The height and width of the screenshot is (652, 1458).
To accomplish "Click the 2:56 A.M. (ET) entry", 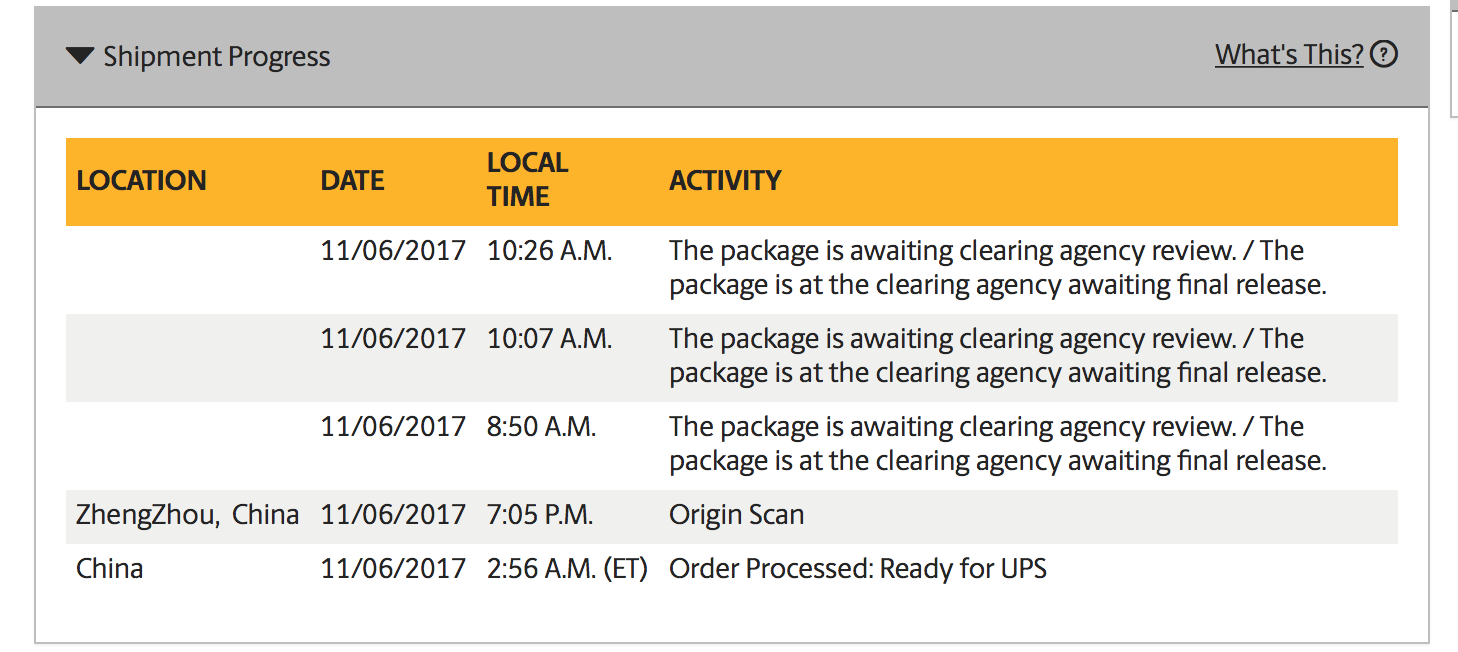I will (x=567, y=569).
